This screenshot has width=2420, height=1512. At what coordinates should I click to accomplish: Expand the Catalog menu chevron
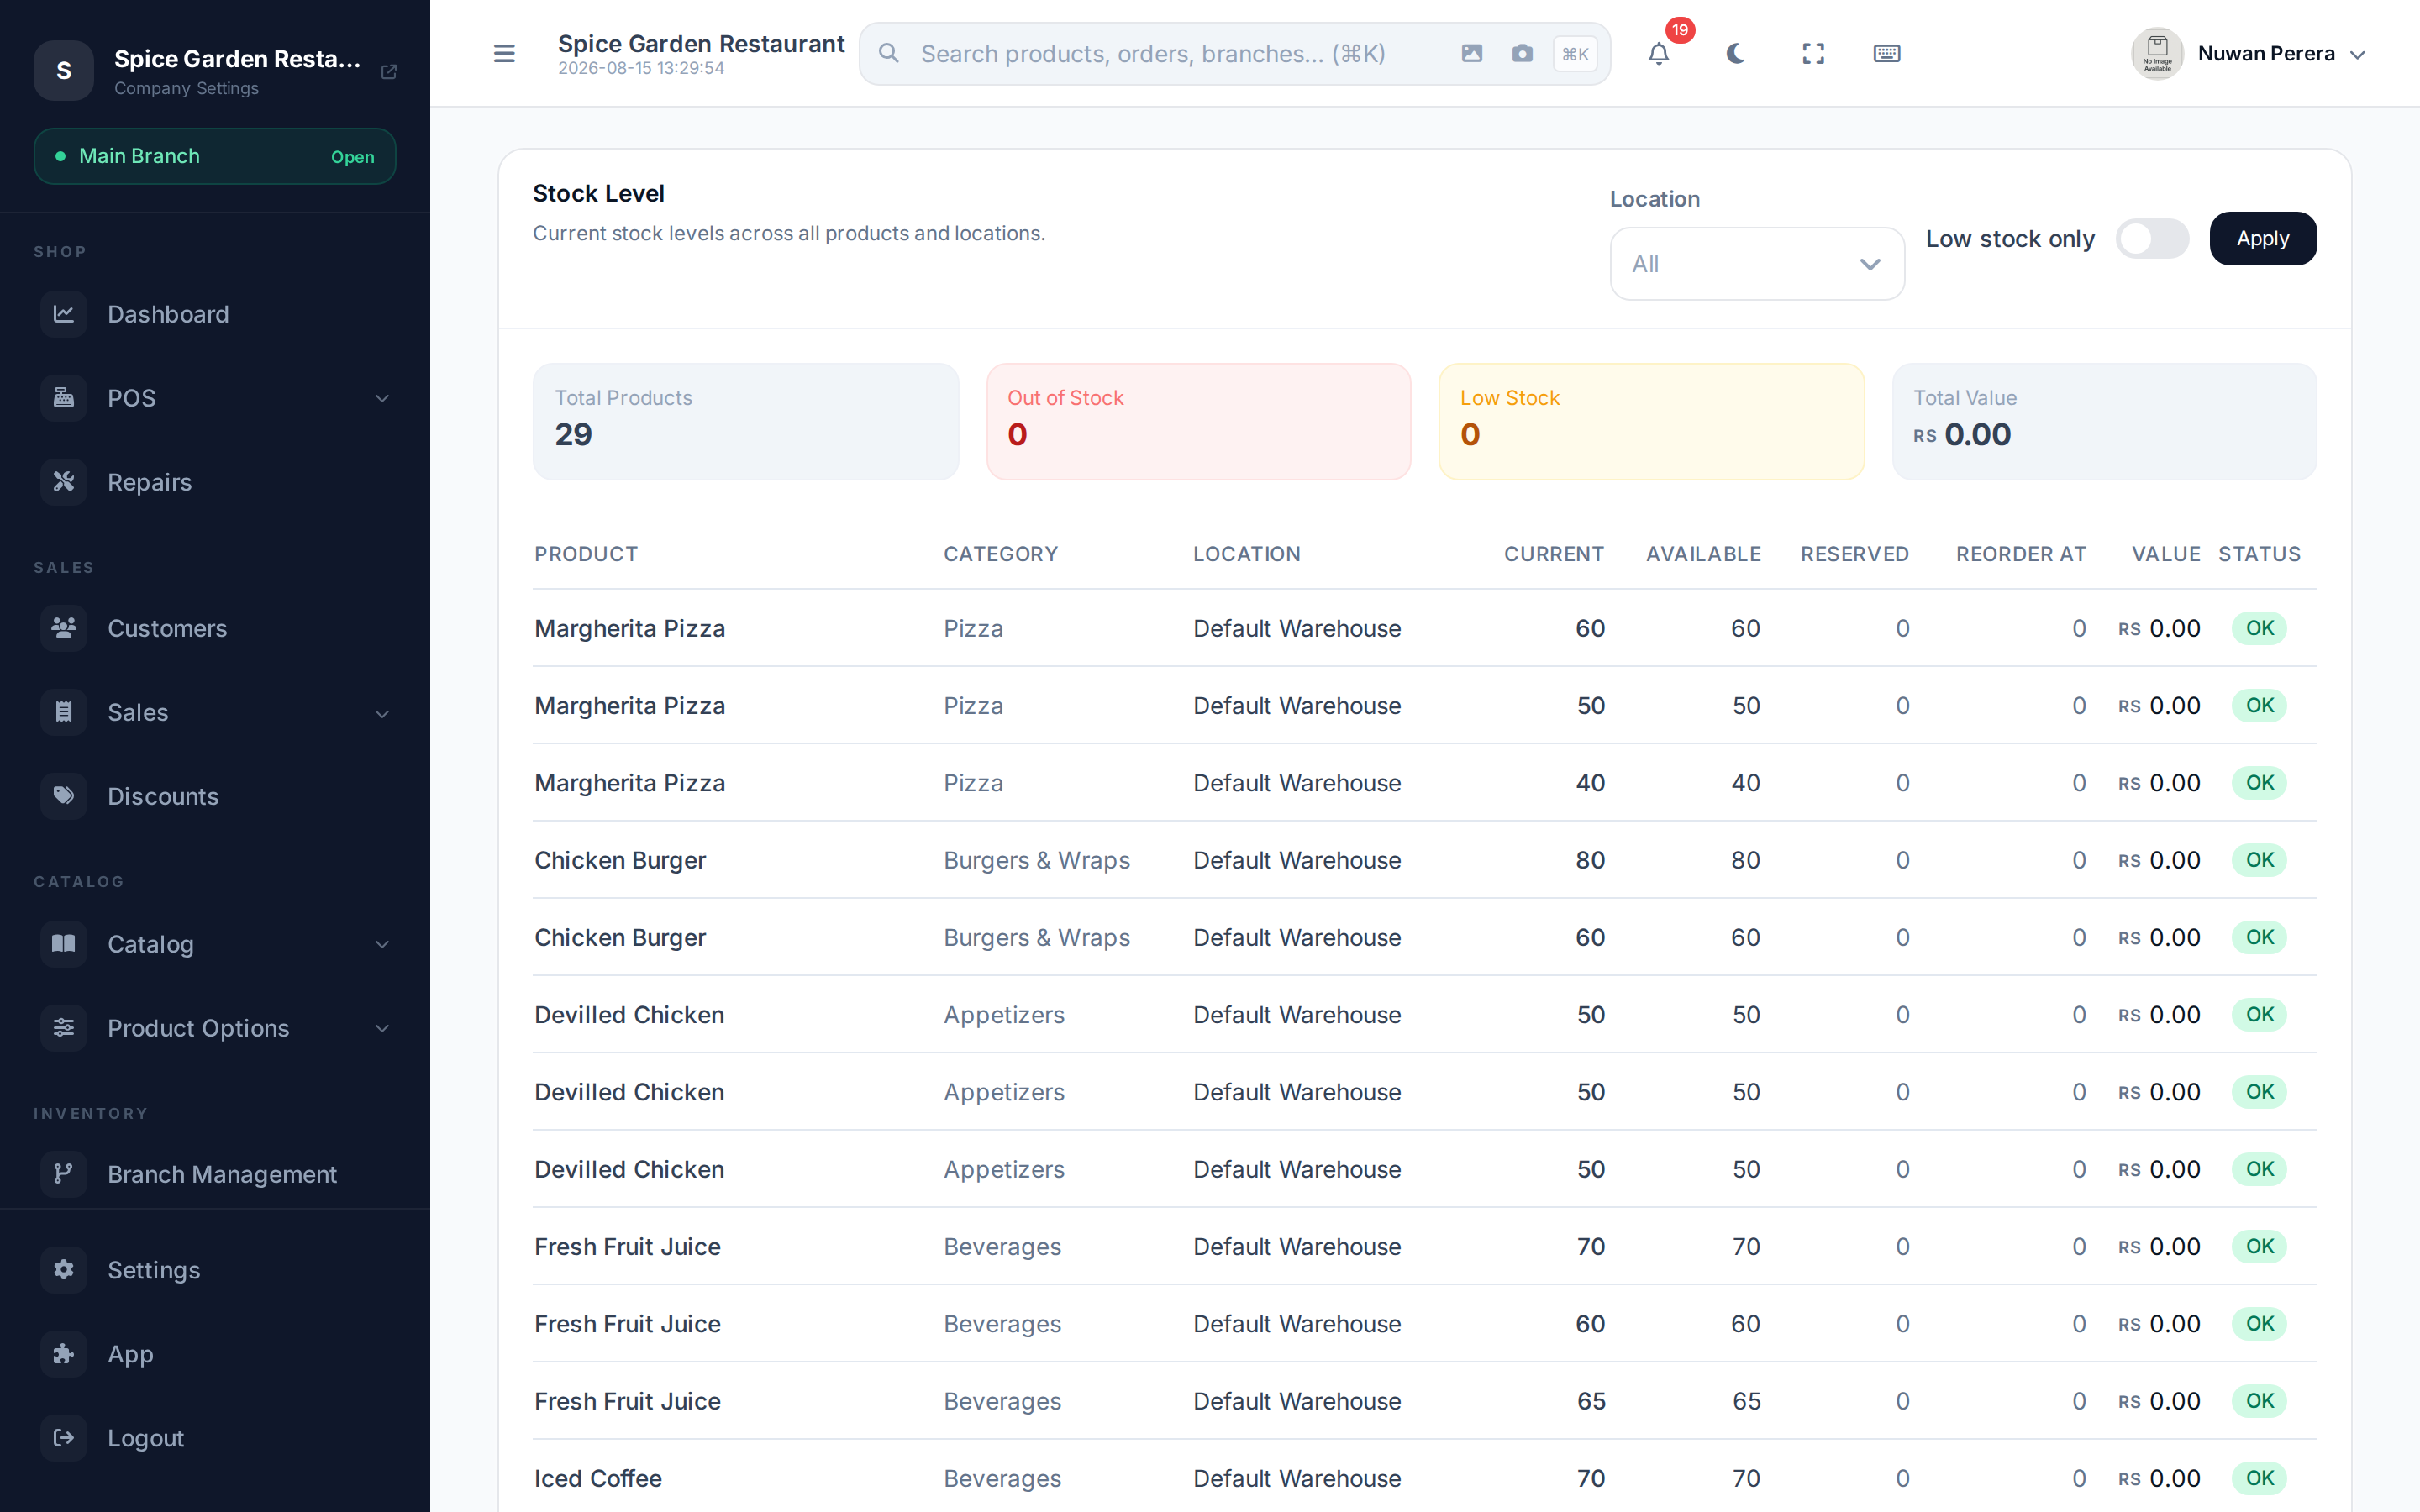click(382, 944)
